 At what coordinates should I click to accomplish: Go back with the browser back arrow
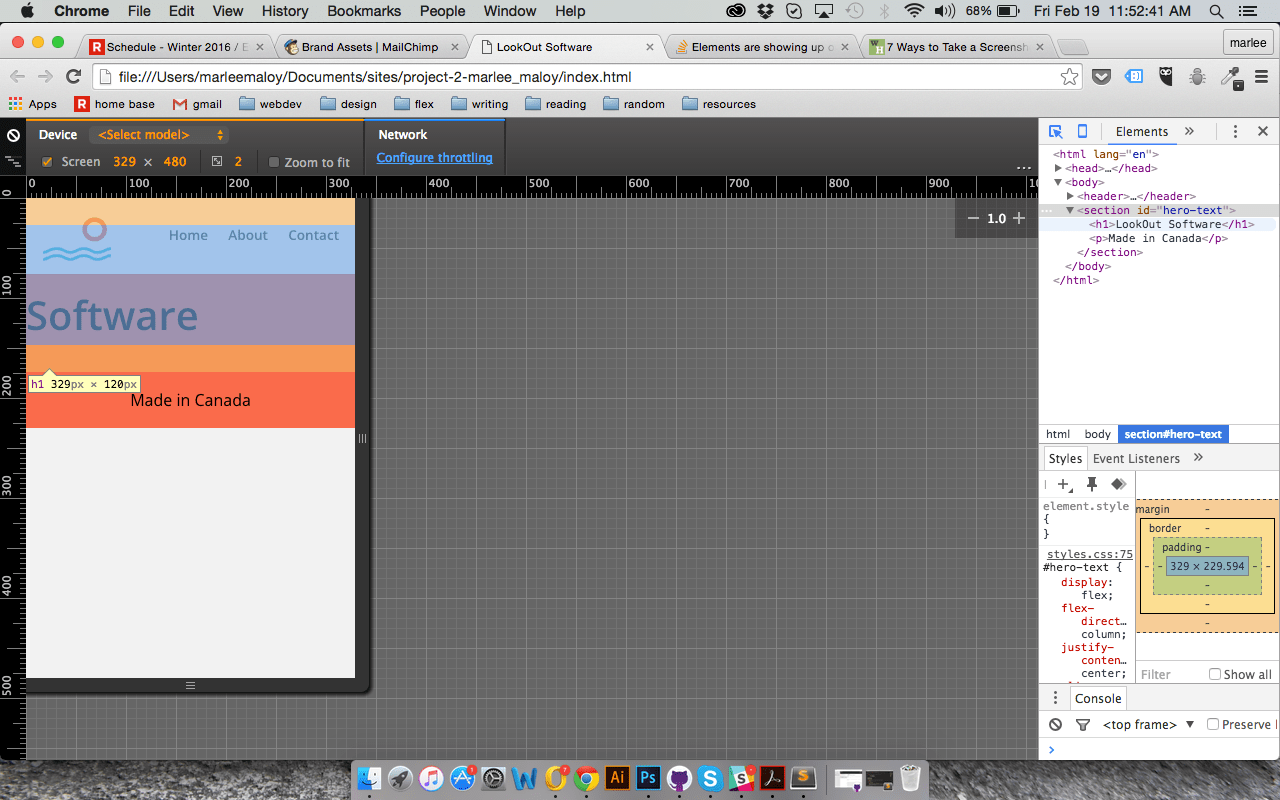pos(17,77)
